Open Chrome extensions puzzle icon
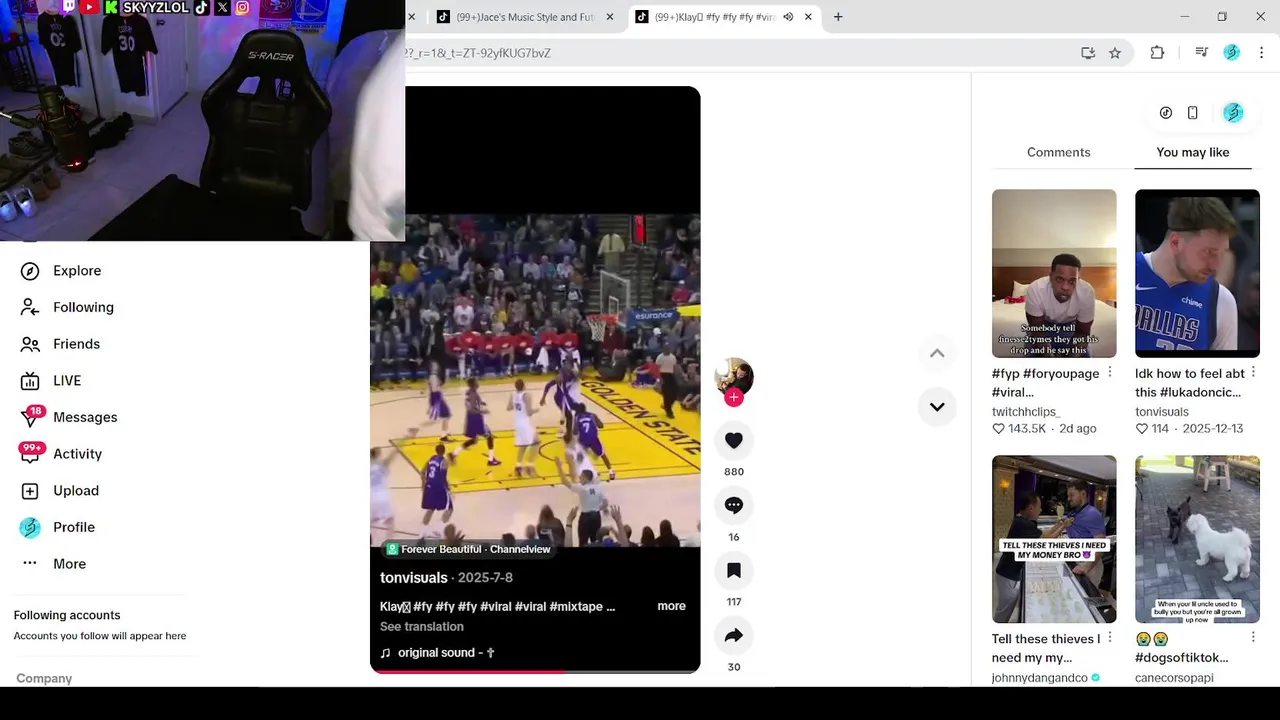The image size is (1280, 720). click(x=1157, y=53)
